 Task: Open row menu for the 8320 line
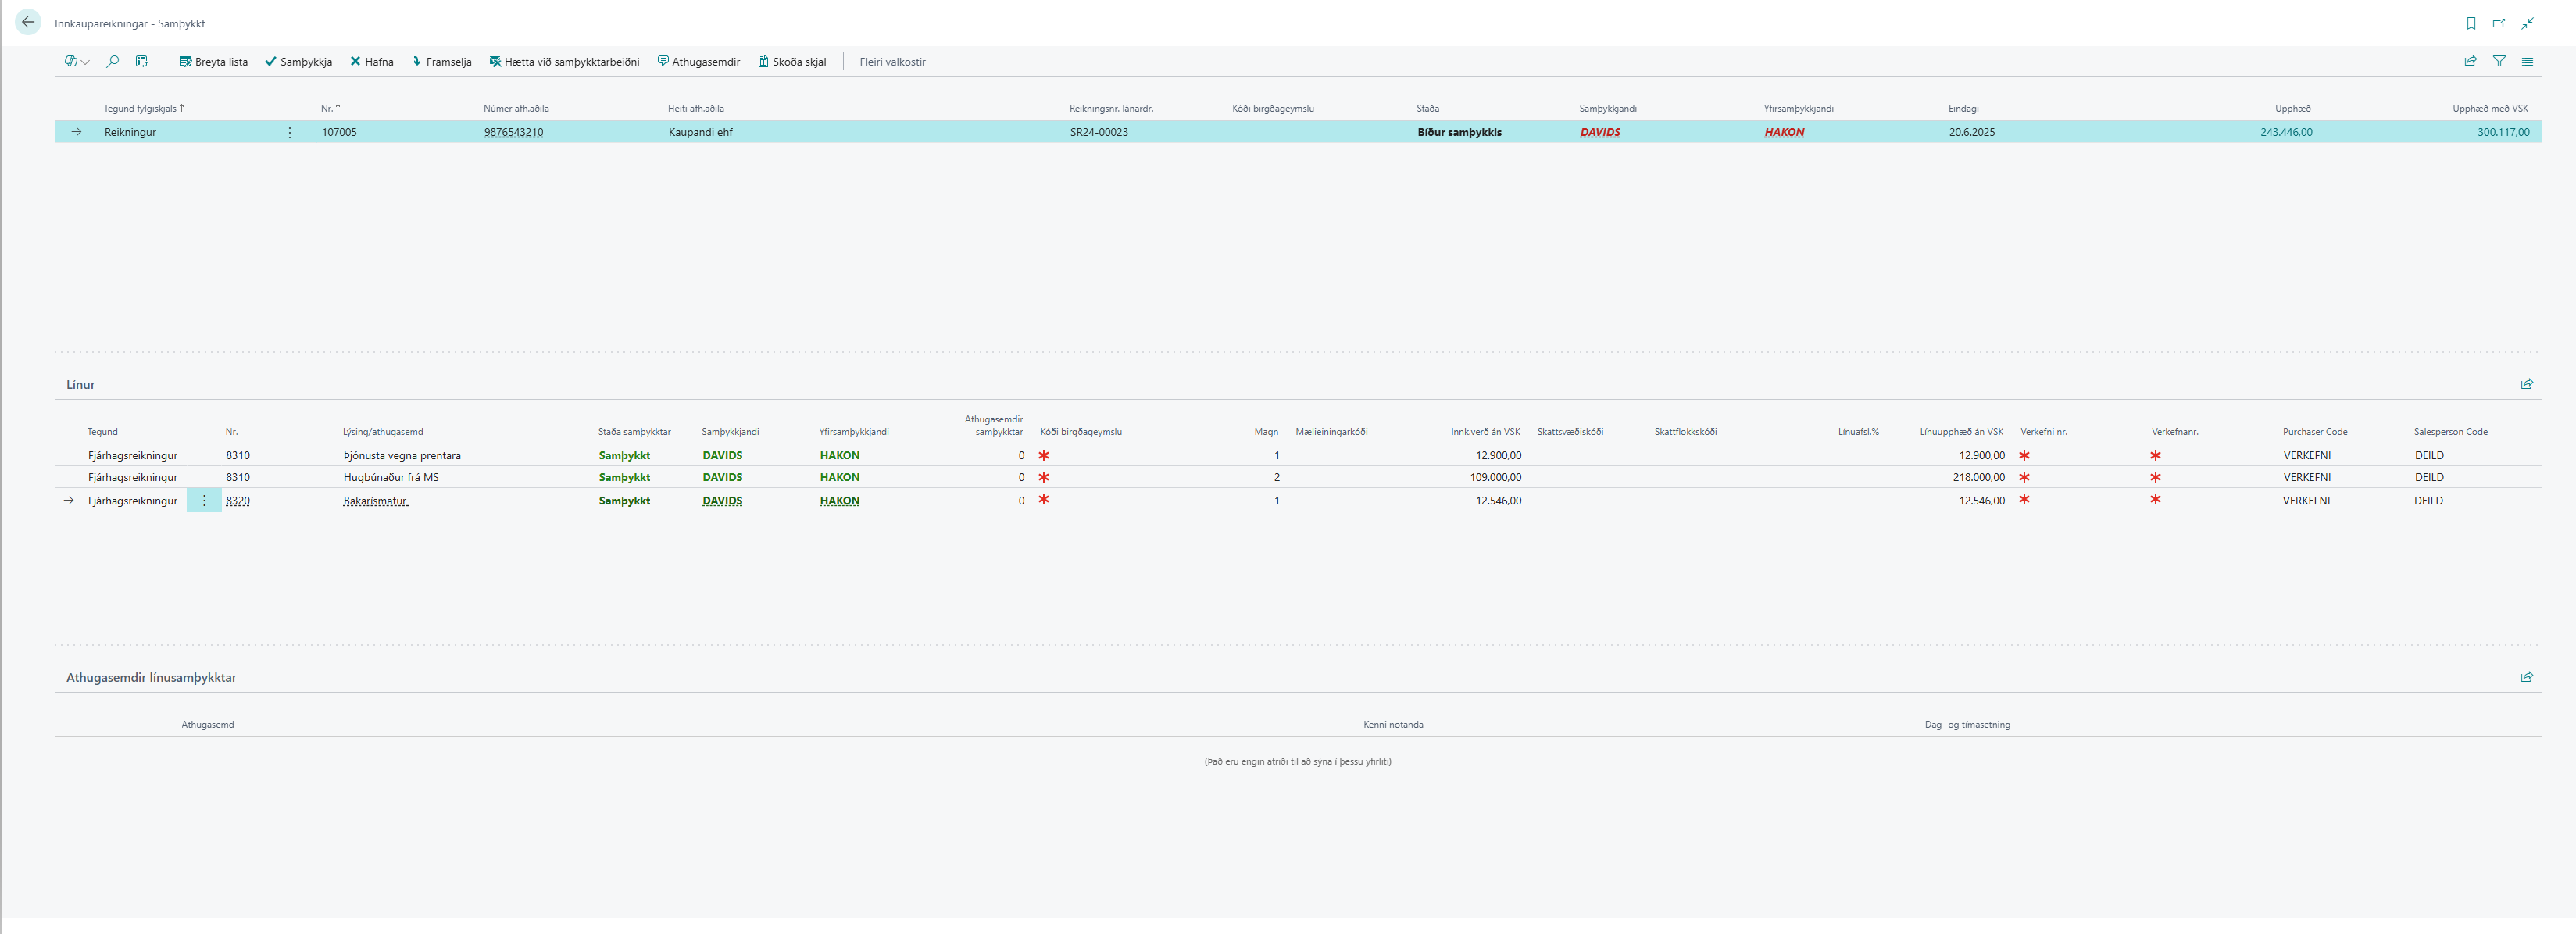tap(204, 500)
